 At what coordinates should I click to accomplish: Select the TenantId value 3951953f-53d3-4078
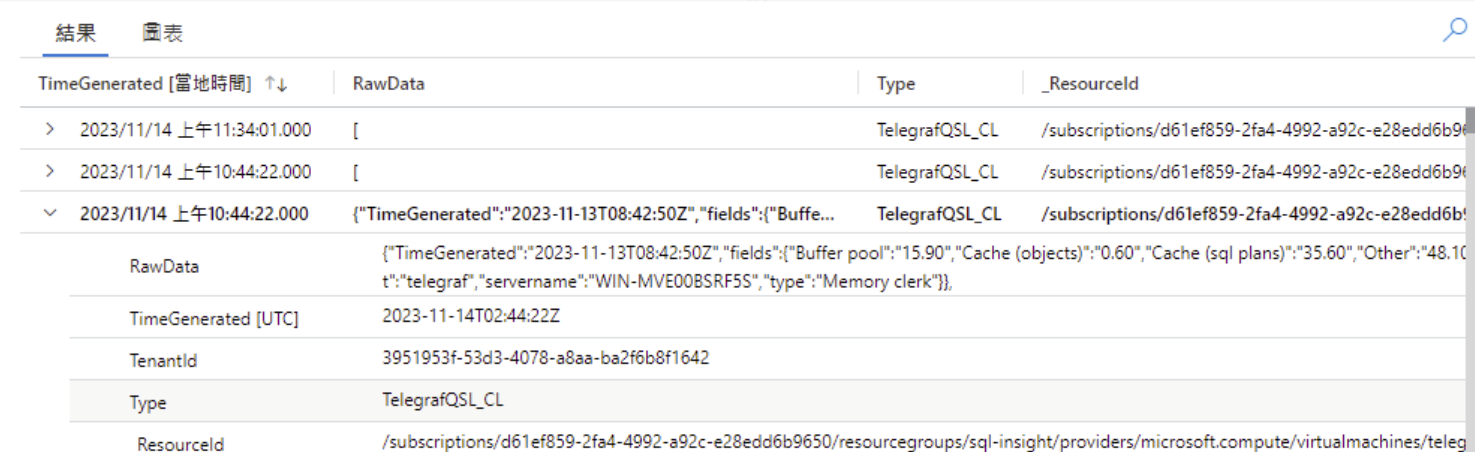point(546,357)
